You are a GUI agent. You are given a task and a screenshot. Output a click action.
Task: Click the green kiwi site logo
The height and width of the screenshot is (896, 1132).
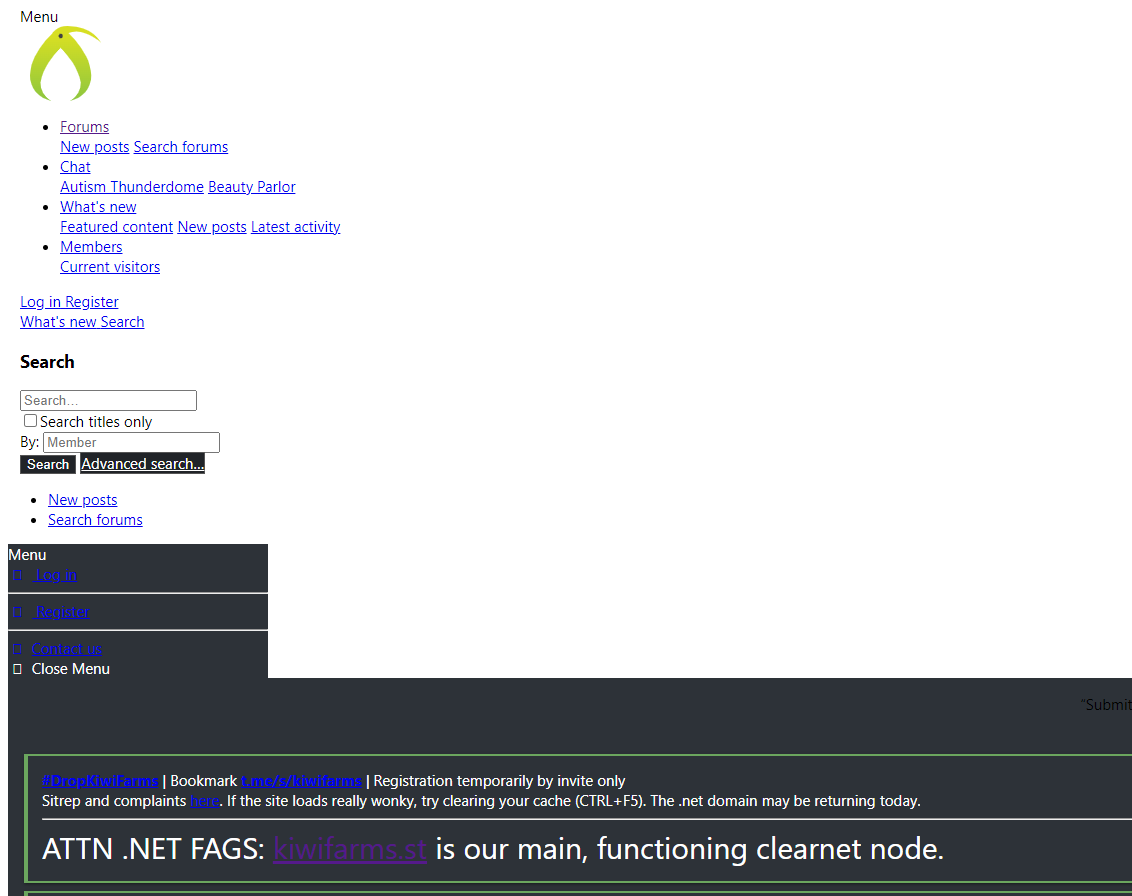65,64
